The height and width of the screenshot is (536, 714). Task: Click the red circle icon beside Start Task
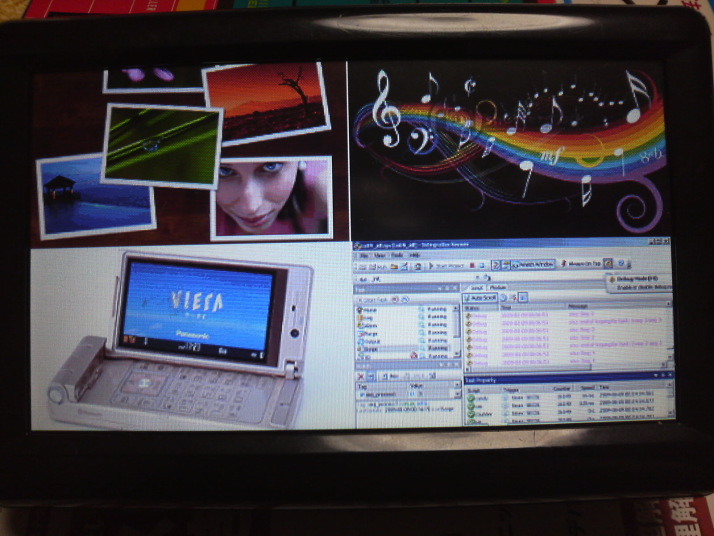click(395, 300)
